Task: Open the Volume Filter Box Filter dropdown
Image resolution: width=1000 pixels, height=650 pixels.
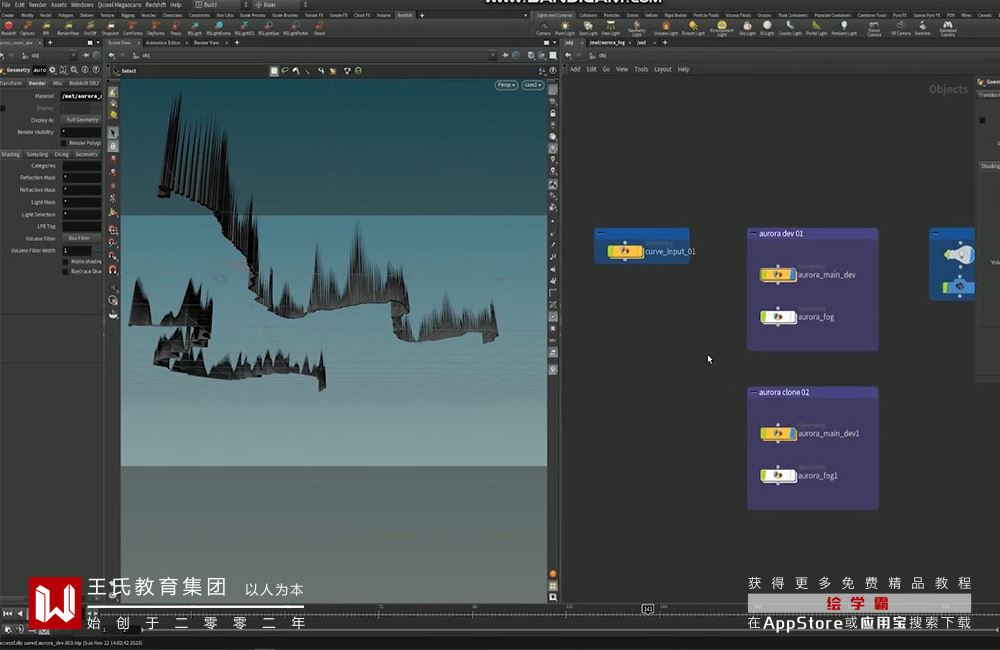Action: [82, 239]
